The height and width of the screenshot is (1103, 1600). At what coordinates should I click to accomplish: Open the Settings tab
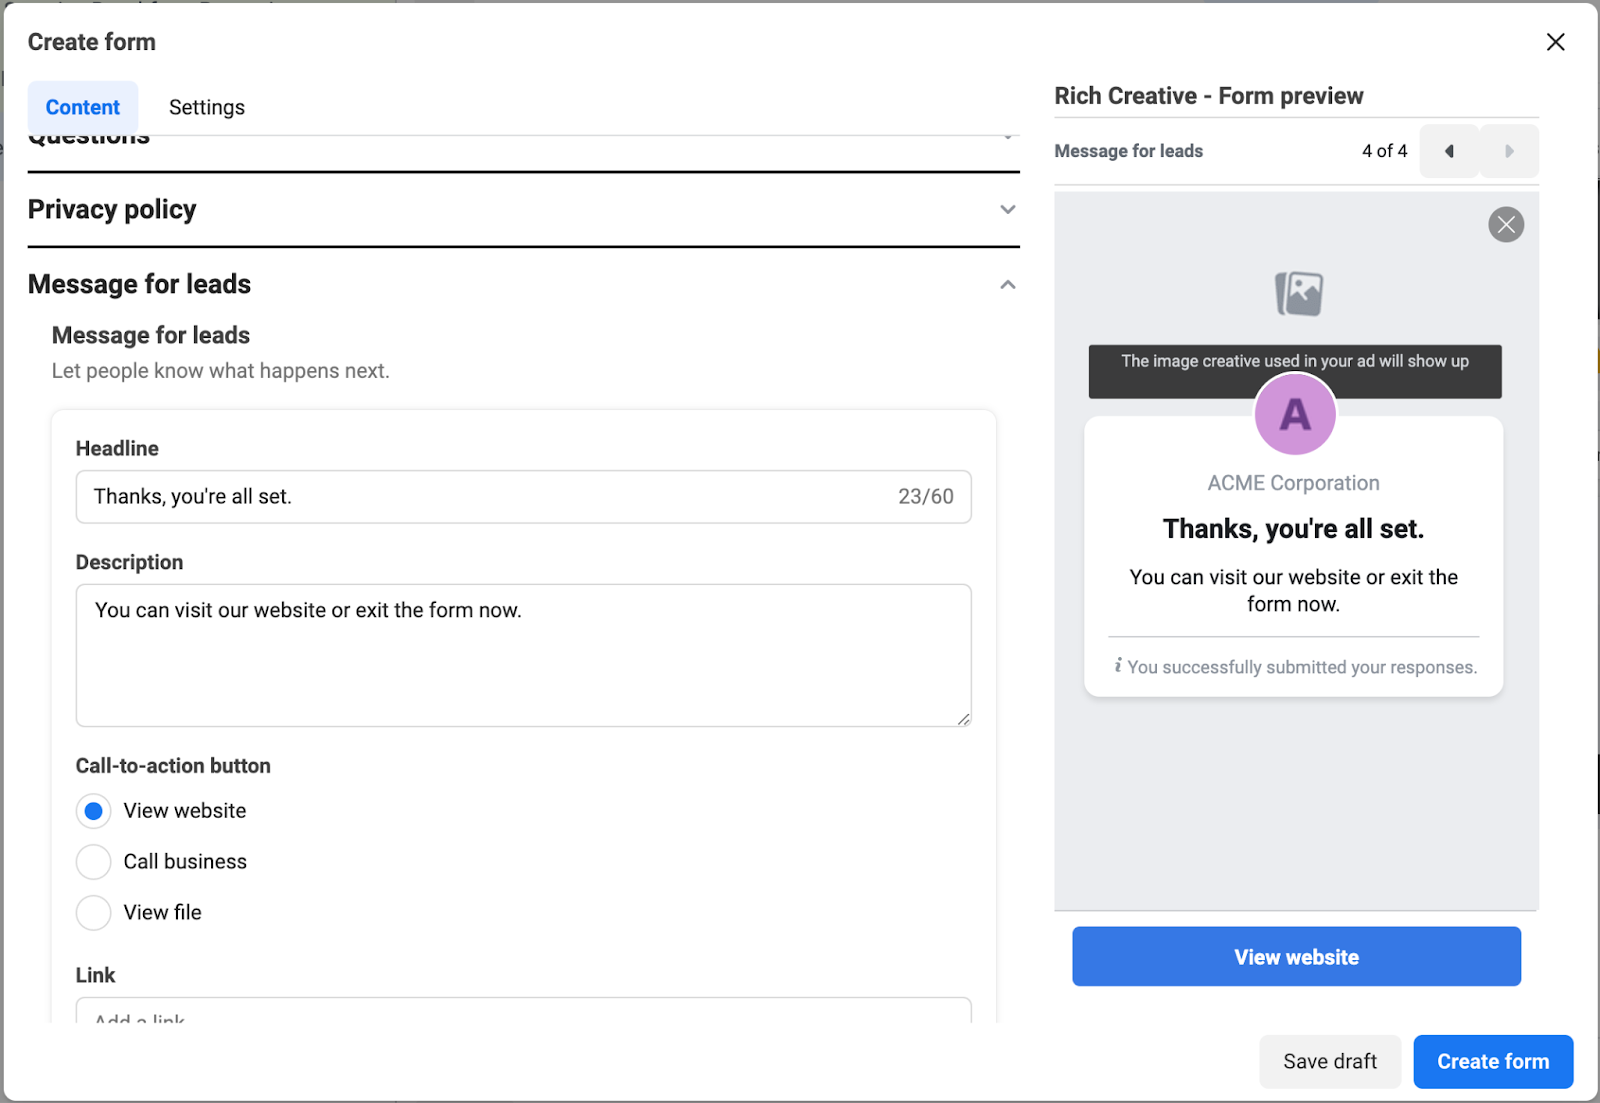[x=207, y=107]
